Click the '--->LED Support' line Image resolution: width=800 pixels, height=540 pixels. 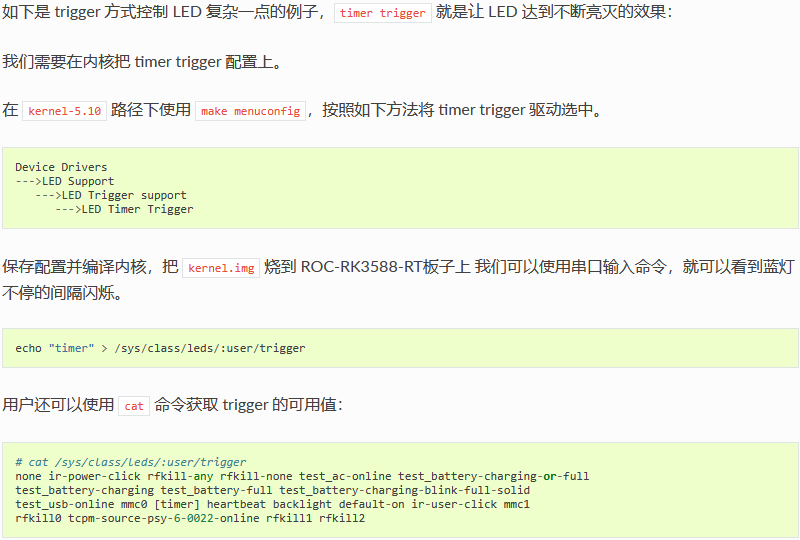click(x=65, y=181)
